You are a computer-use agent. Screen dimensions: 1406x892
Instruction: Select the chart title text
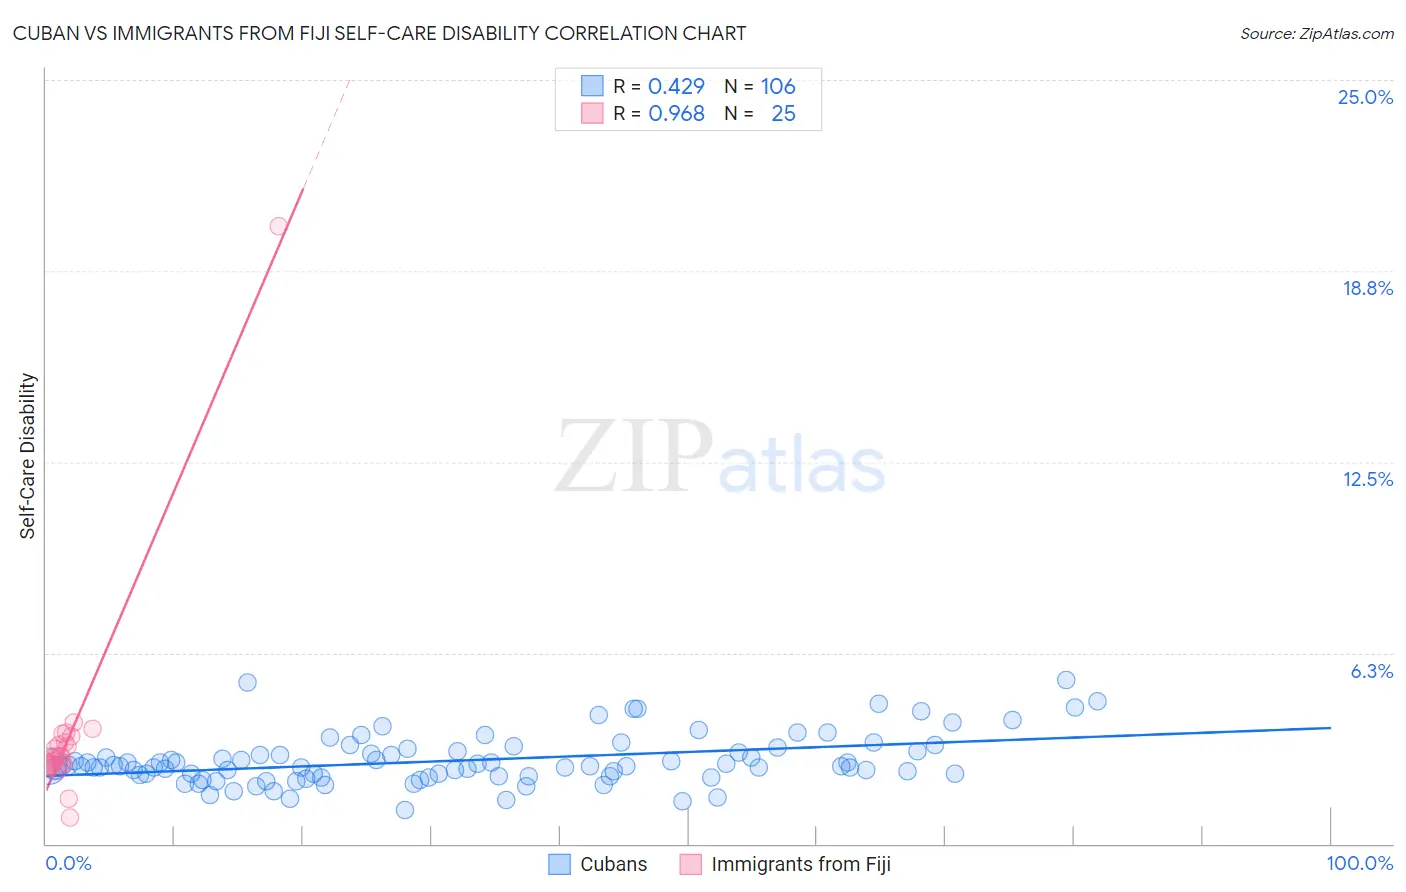[x=379, y=33]
